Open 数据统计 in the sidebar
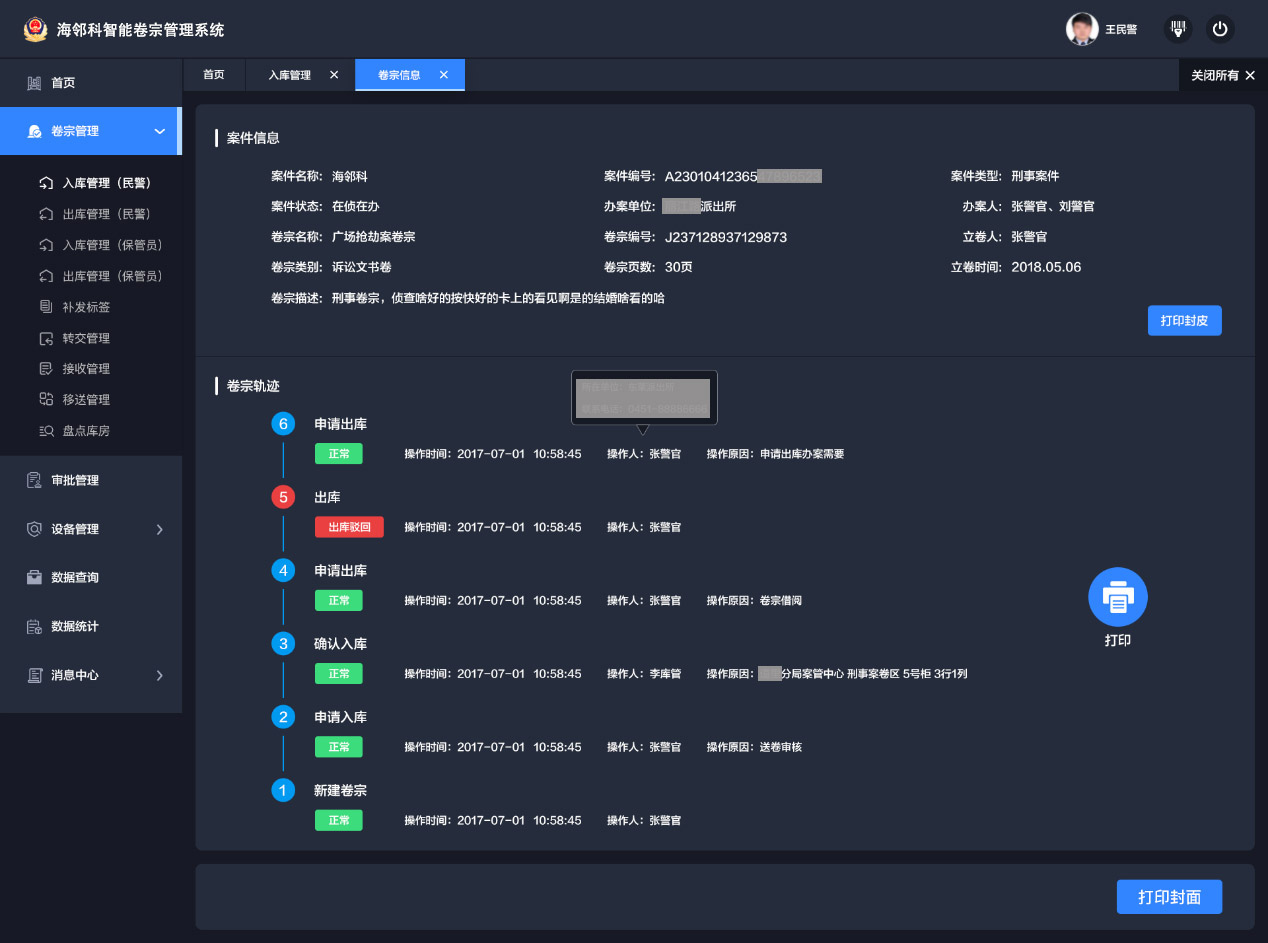The image size is (1268, 943). point(75,626)
